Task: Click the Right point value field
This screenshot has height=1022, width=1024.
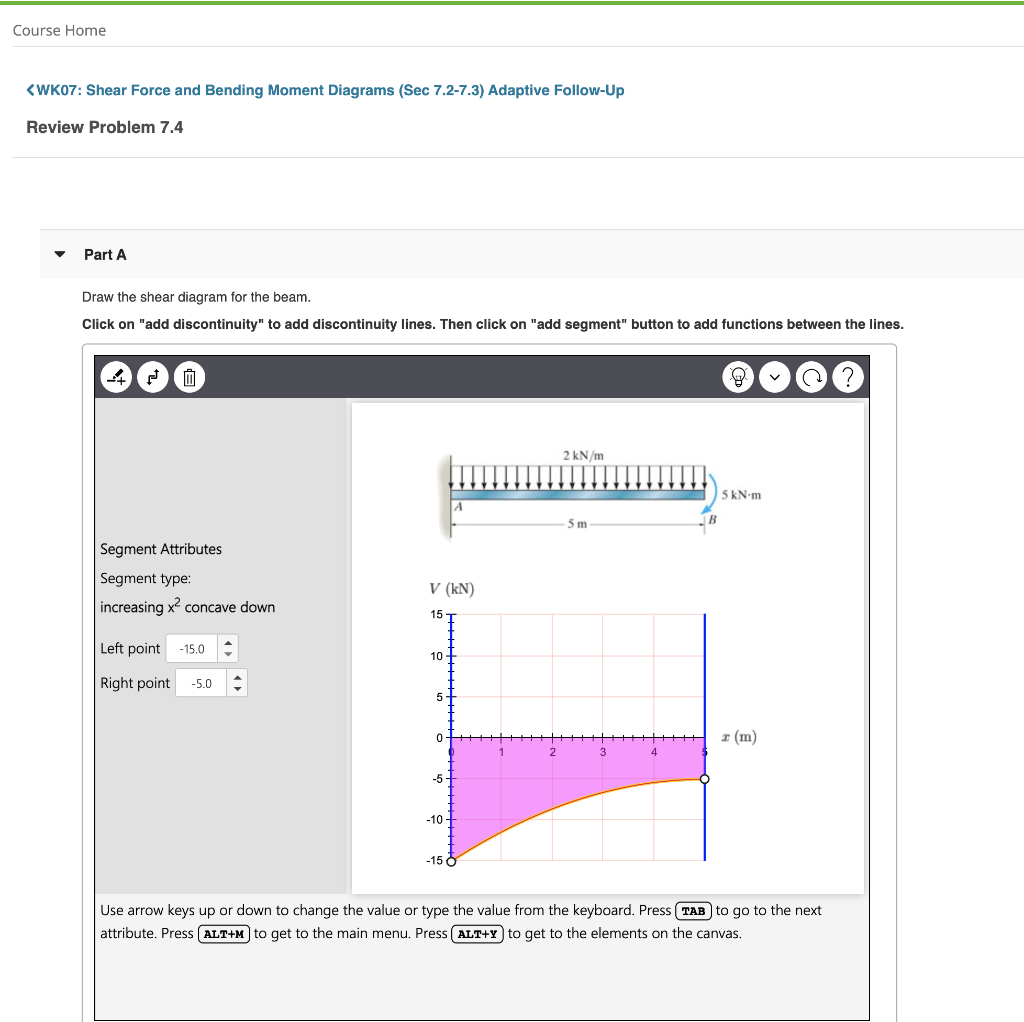Action: click(201, 683)
